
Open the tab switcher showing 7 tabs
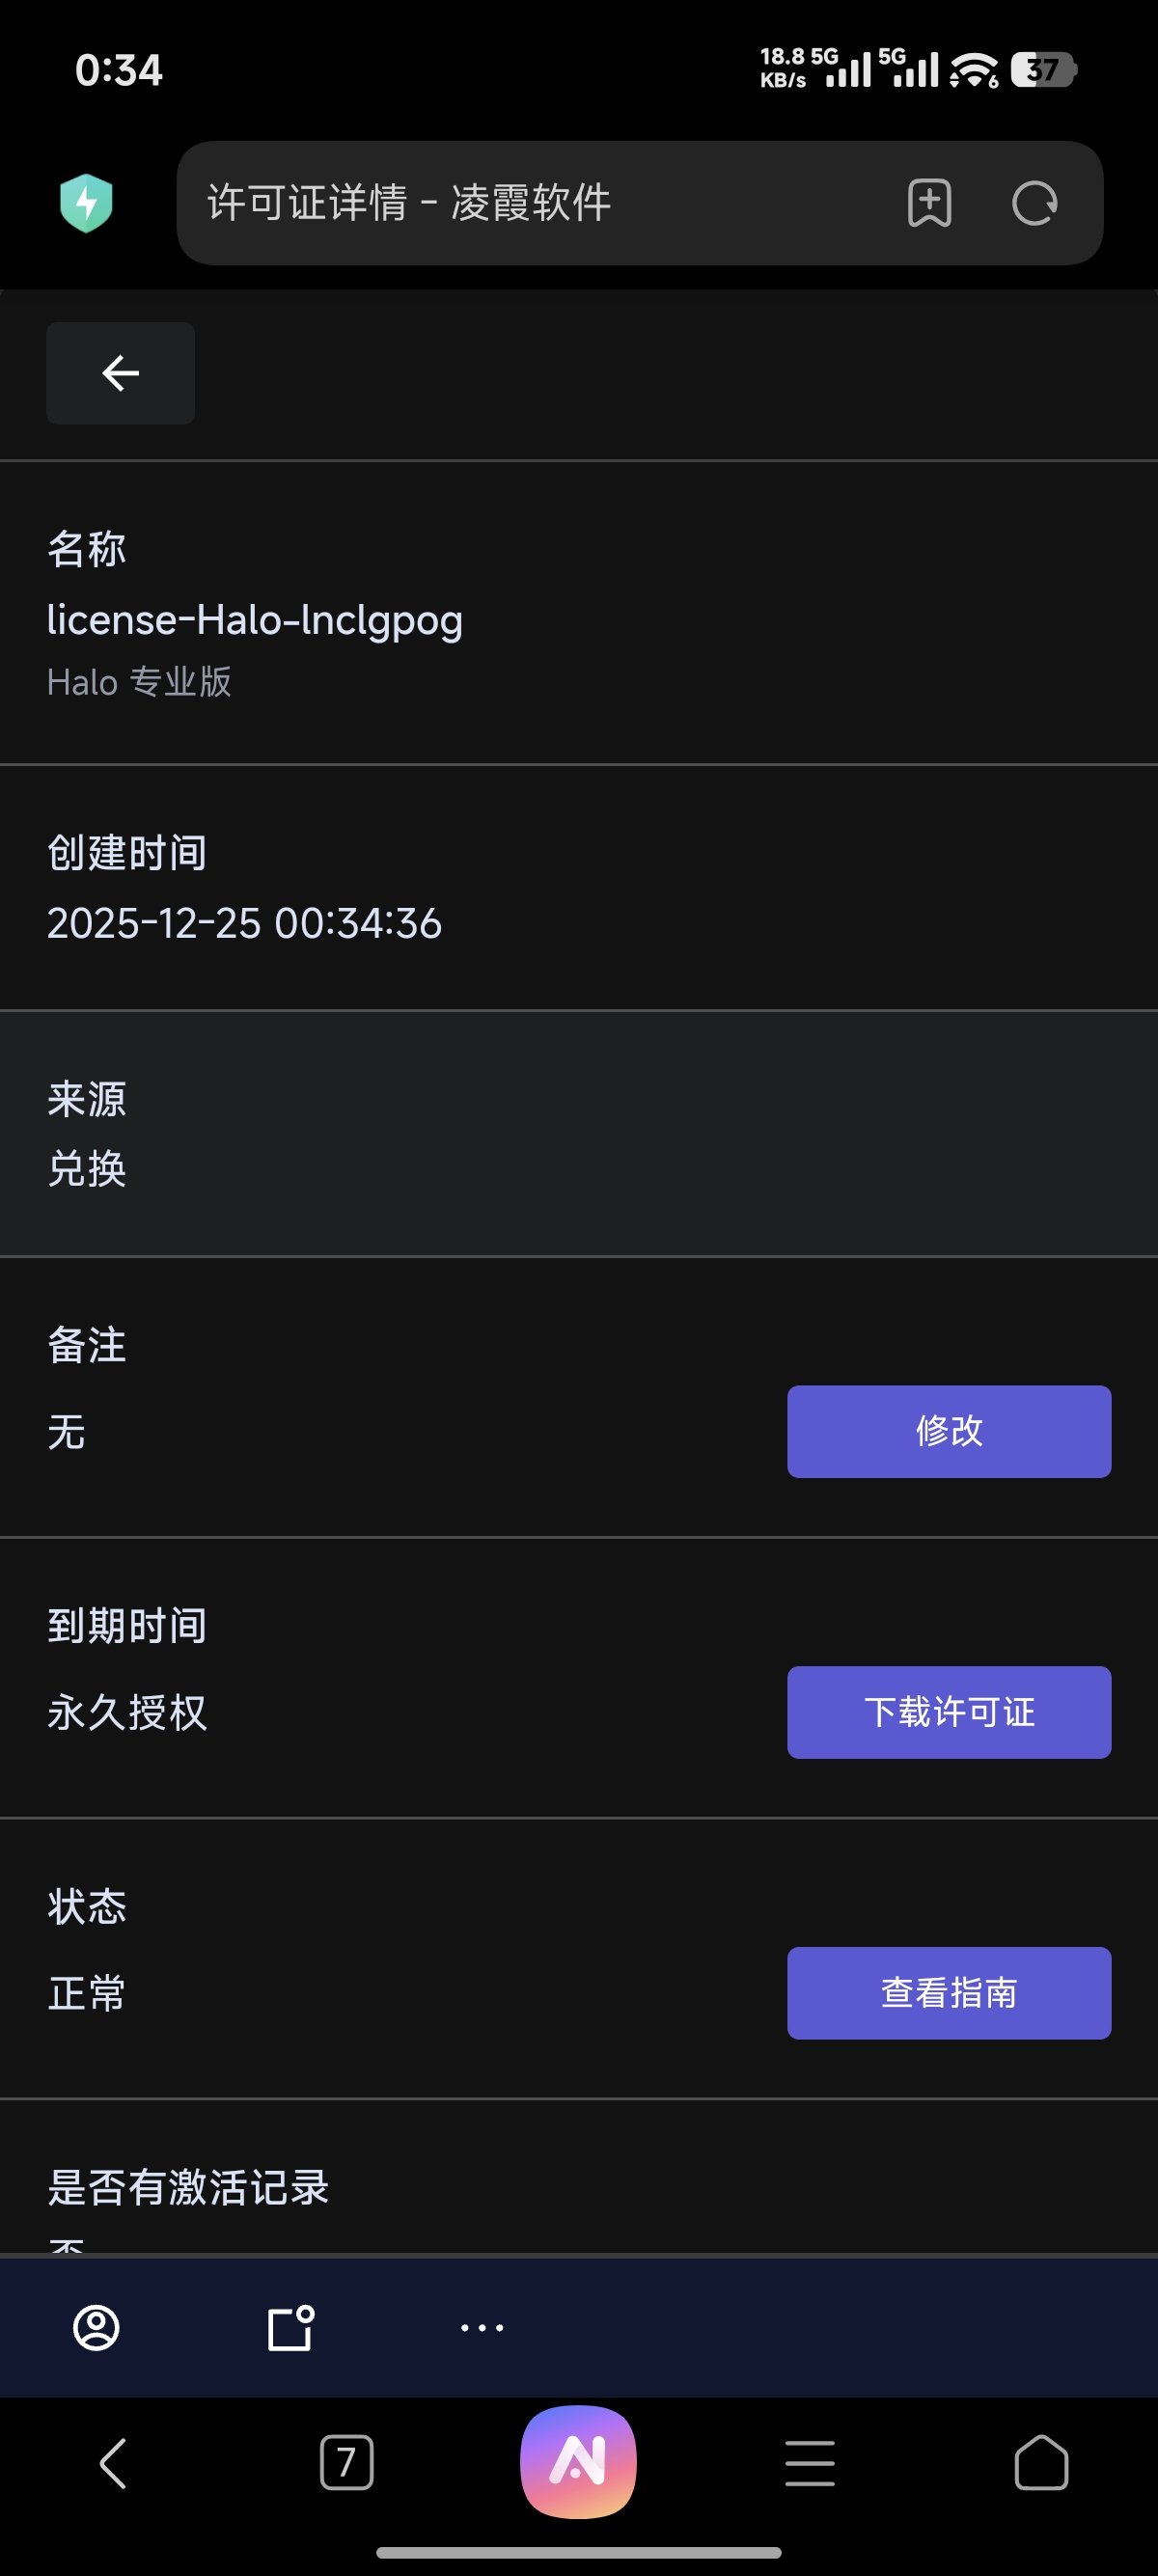point(346,2462)
